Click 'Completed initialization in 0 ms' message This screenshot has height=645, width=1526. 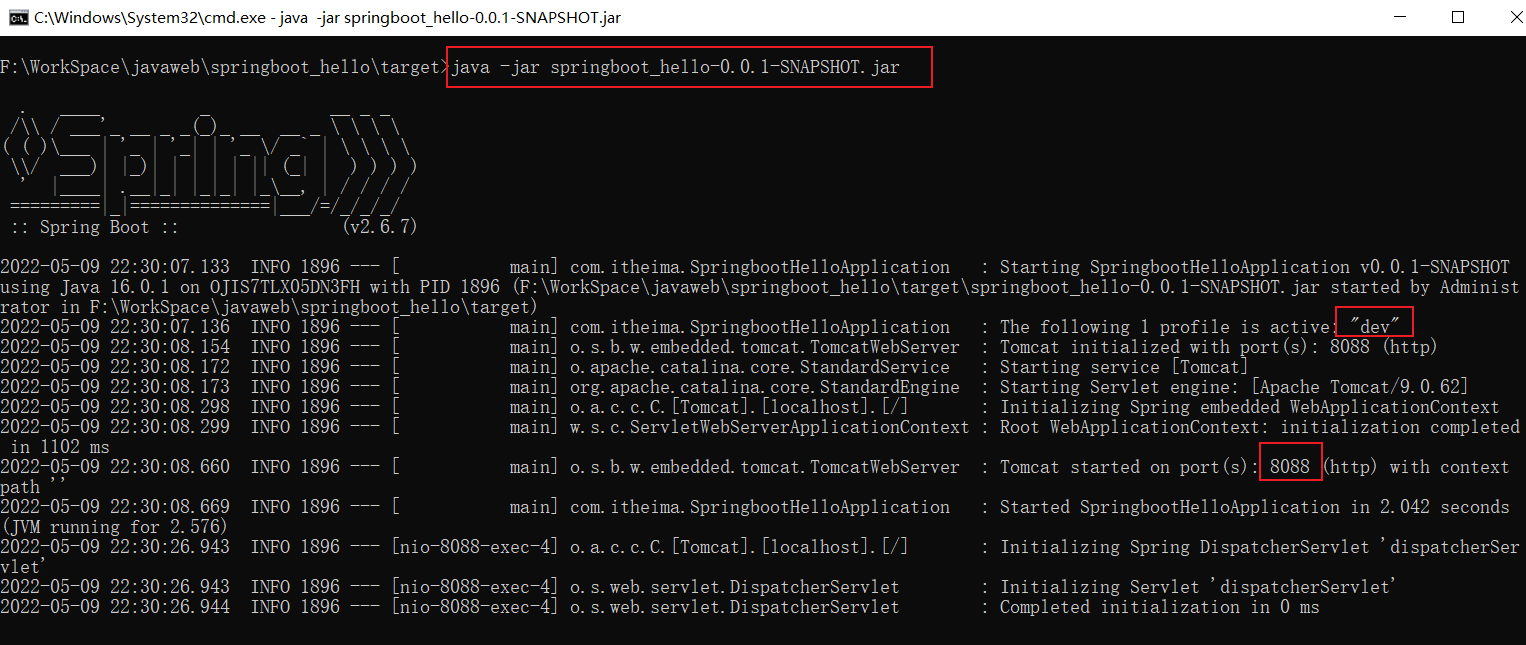(1160, 607)
